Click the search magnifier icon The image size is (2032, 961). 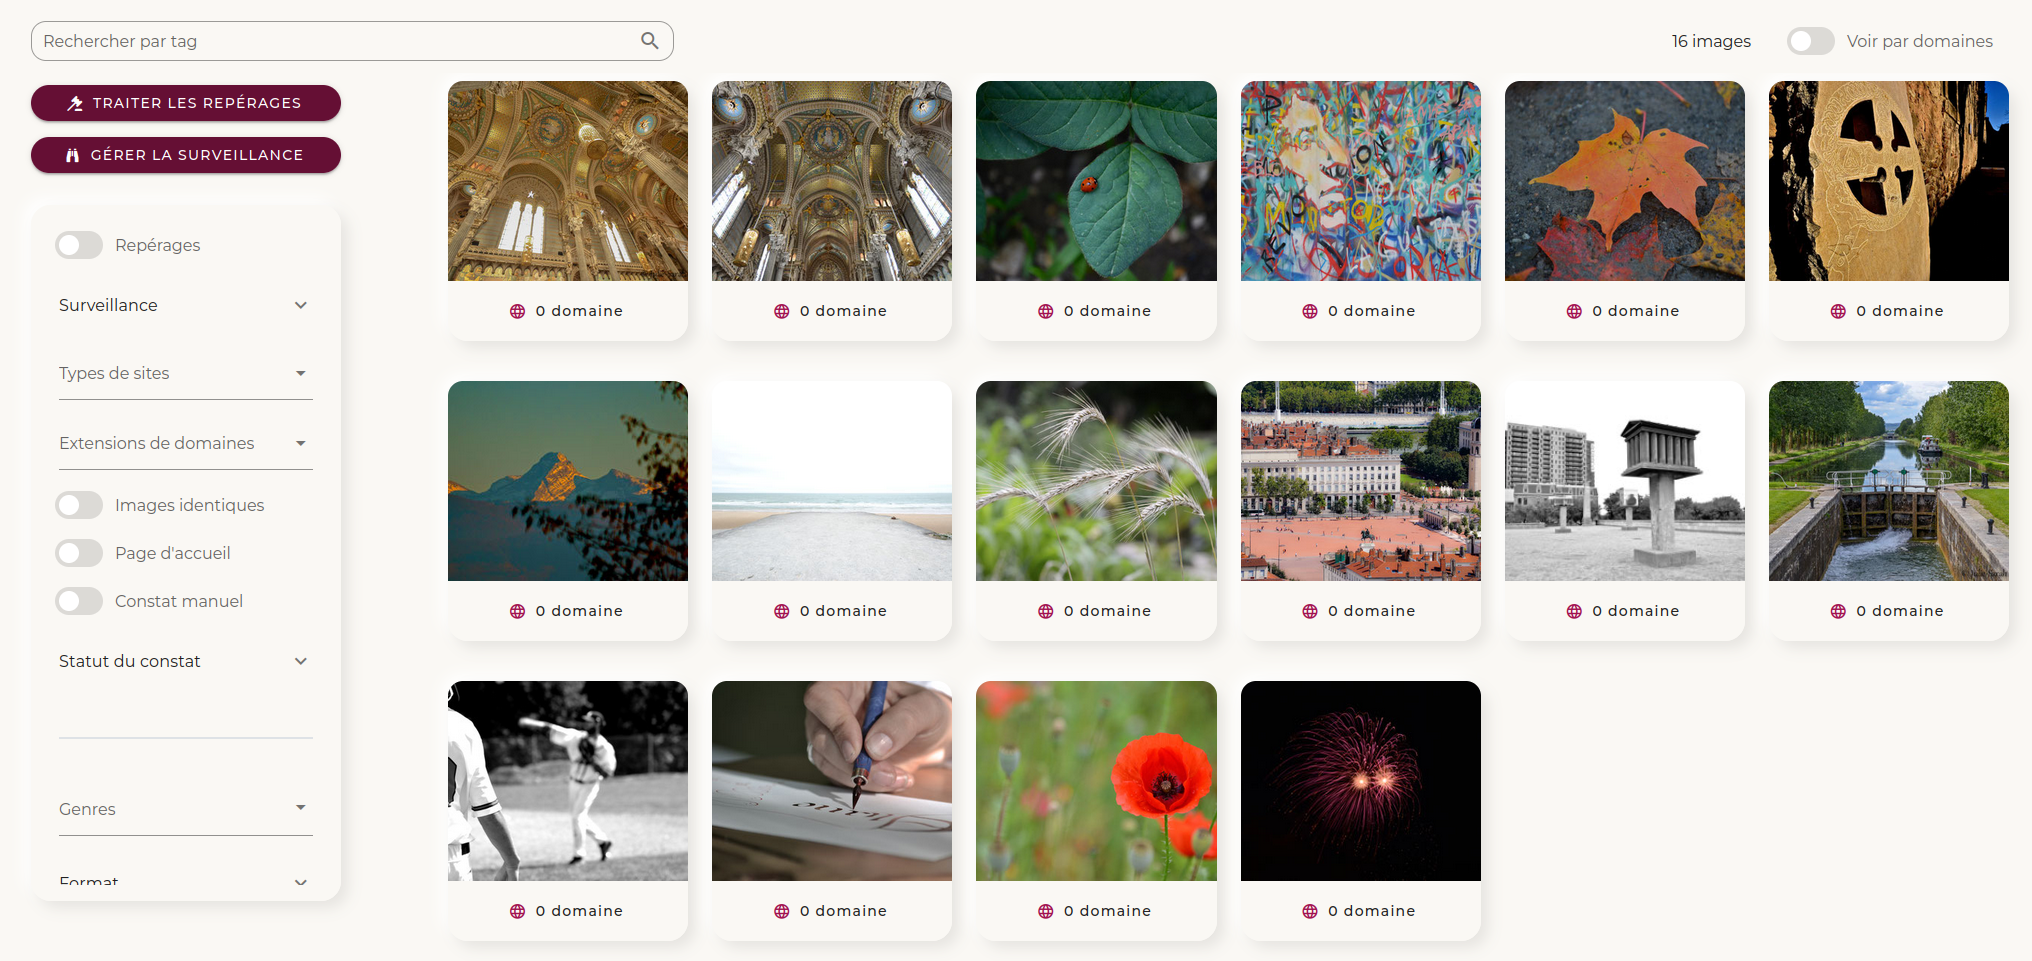coord(650,41)
